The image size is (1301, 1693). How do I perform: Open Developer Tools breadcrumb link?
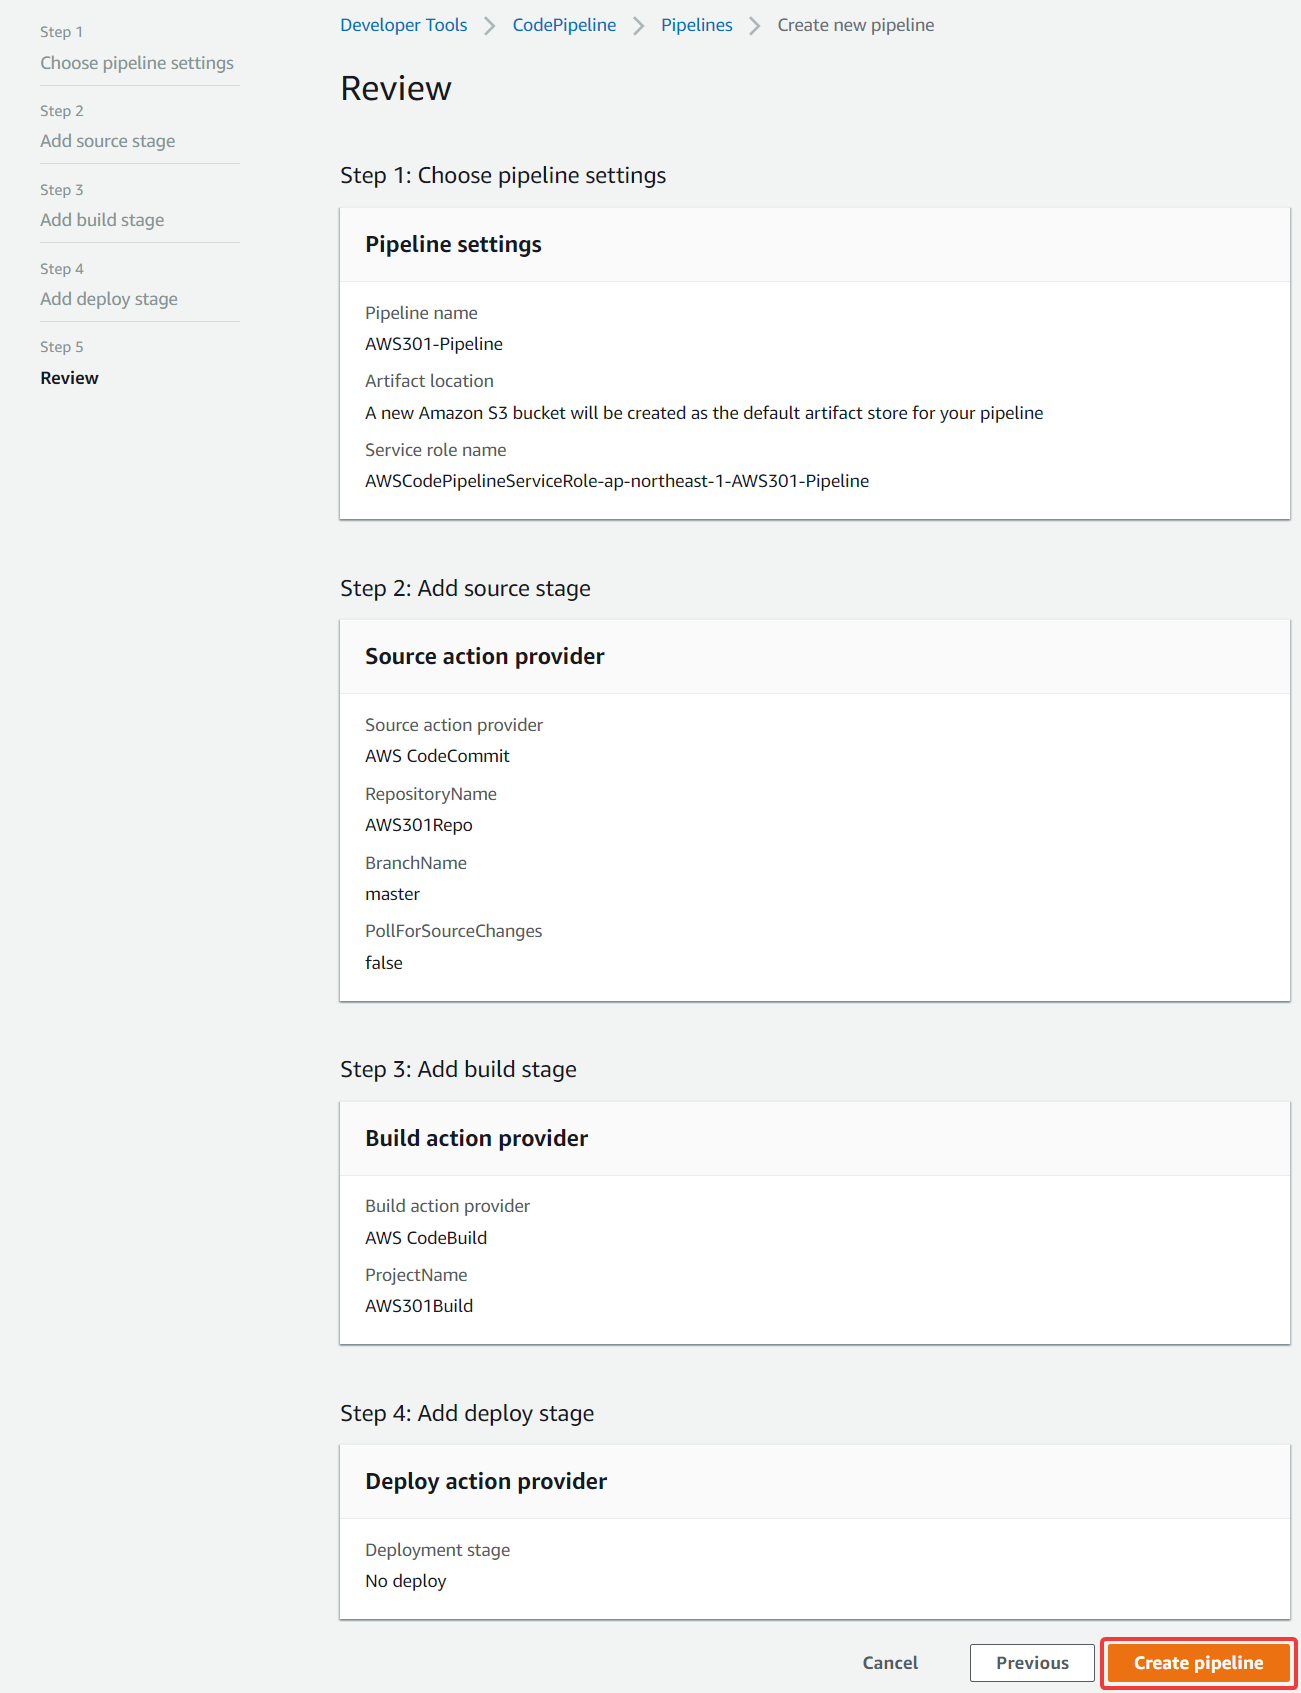tap(404, 25)
